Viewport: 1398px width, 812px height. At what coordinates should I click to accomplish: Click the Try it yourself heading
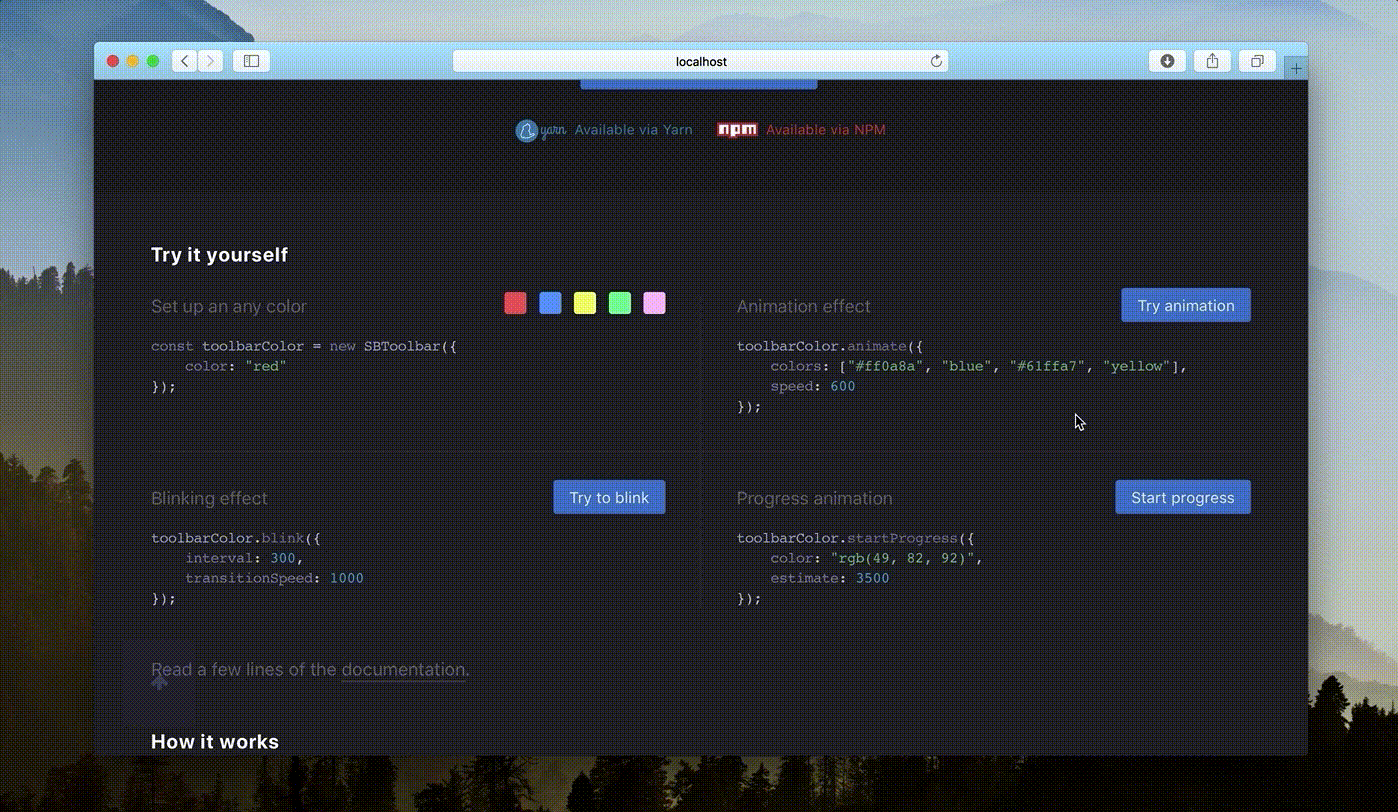tap(219, 255)
